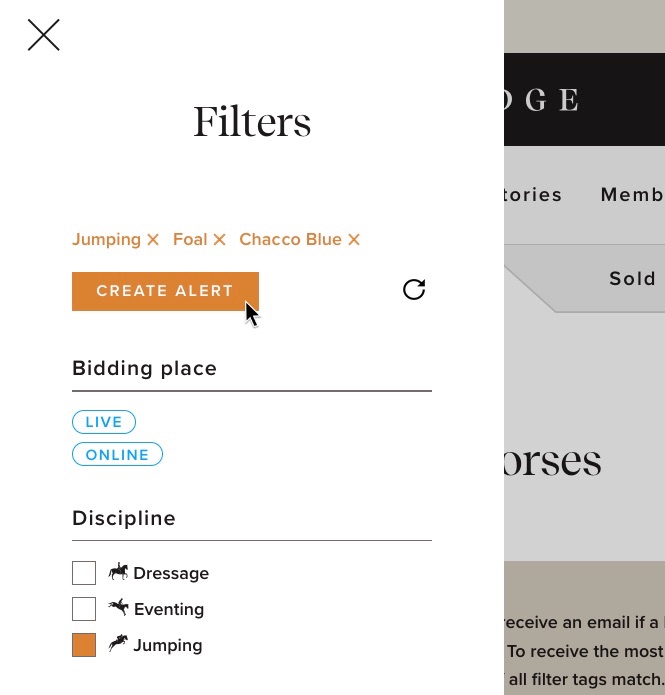This screenshot has width=665, height=695.
Task: Collapse the Bidding place section header
Action: click(x=252, y=369)
